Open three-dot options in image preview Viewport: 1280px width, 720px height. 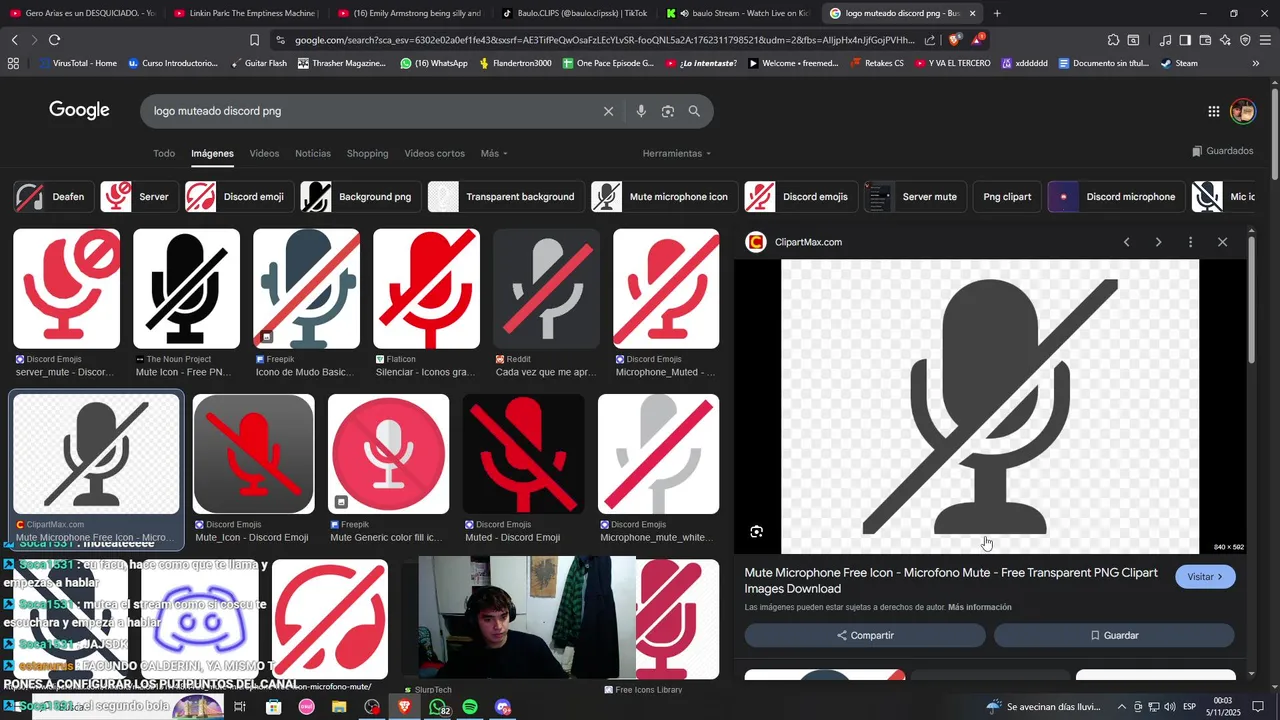1190,242
